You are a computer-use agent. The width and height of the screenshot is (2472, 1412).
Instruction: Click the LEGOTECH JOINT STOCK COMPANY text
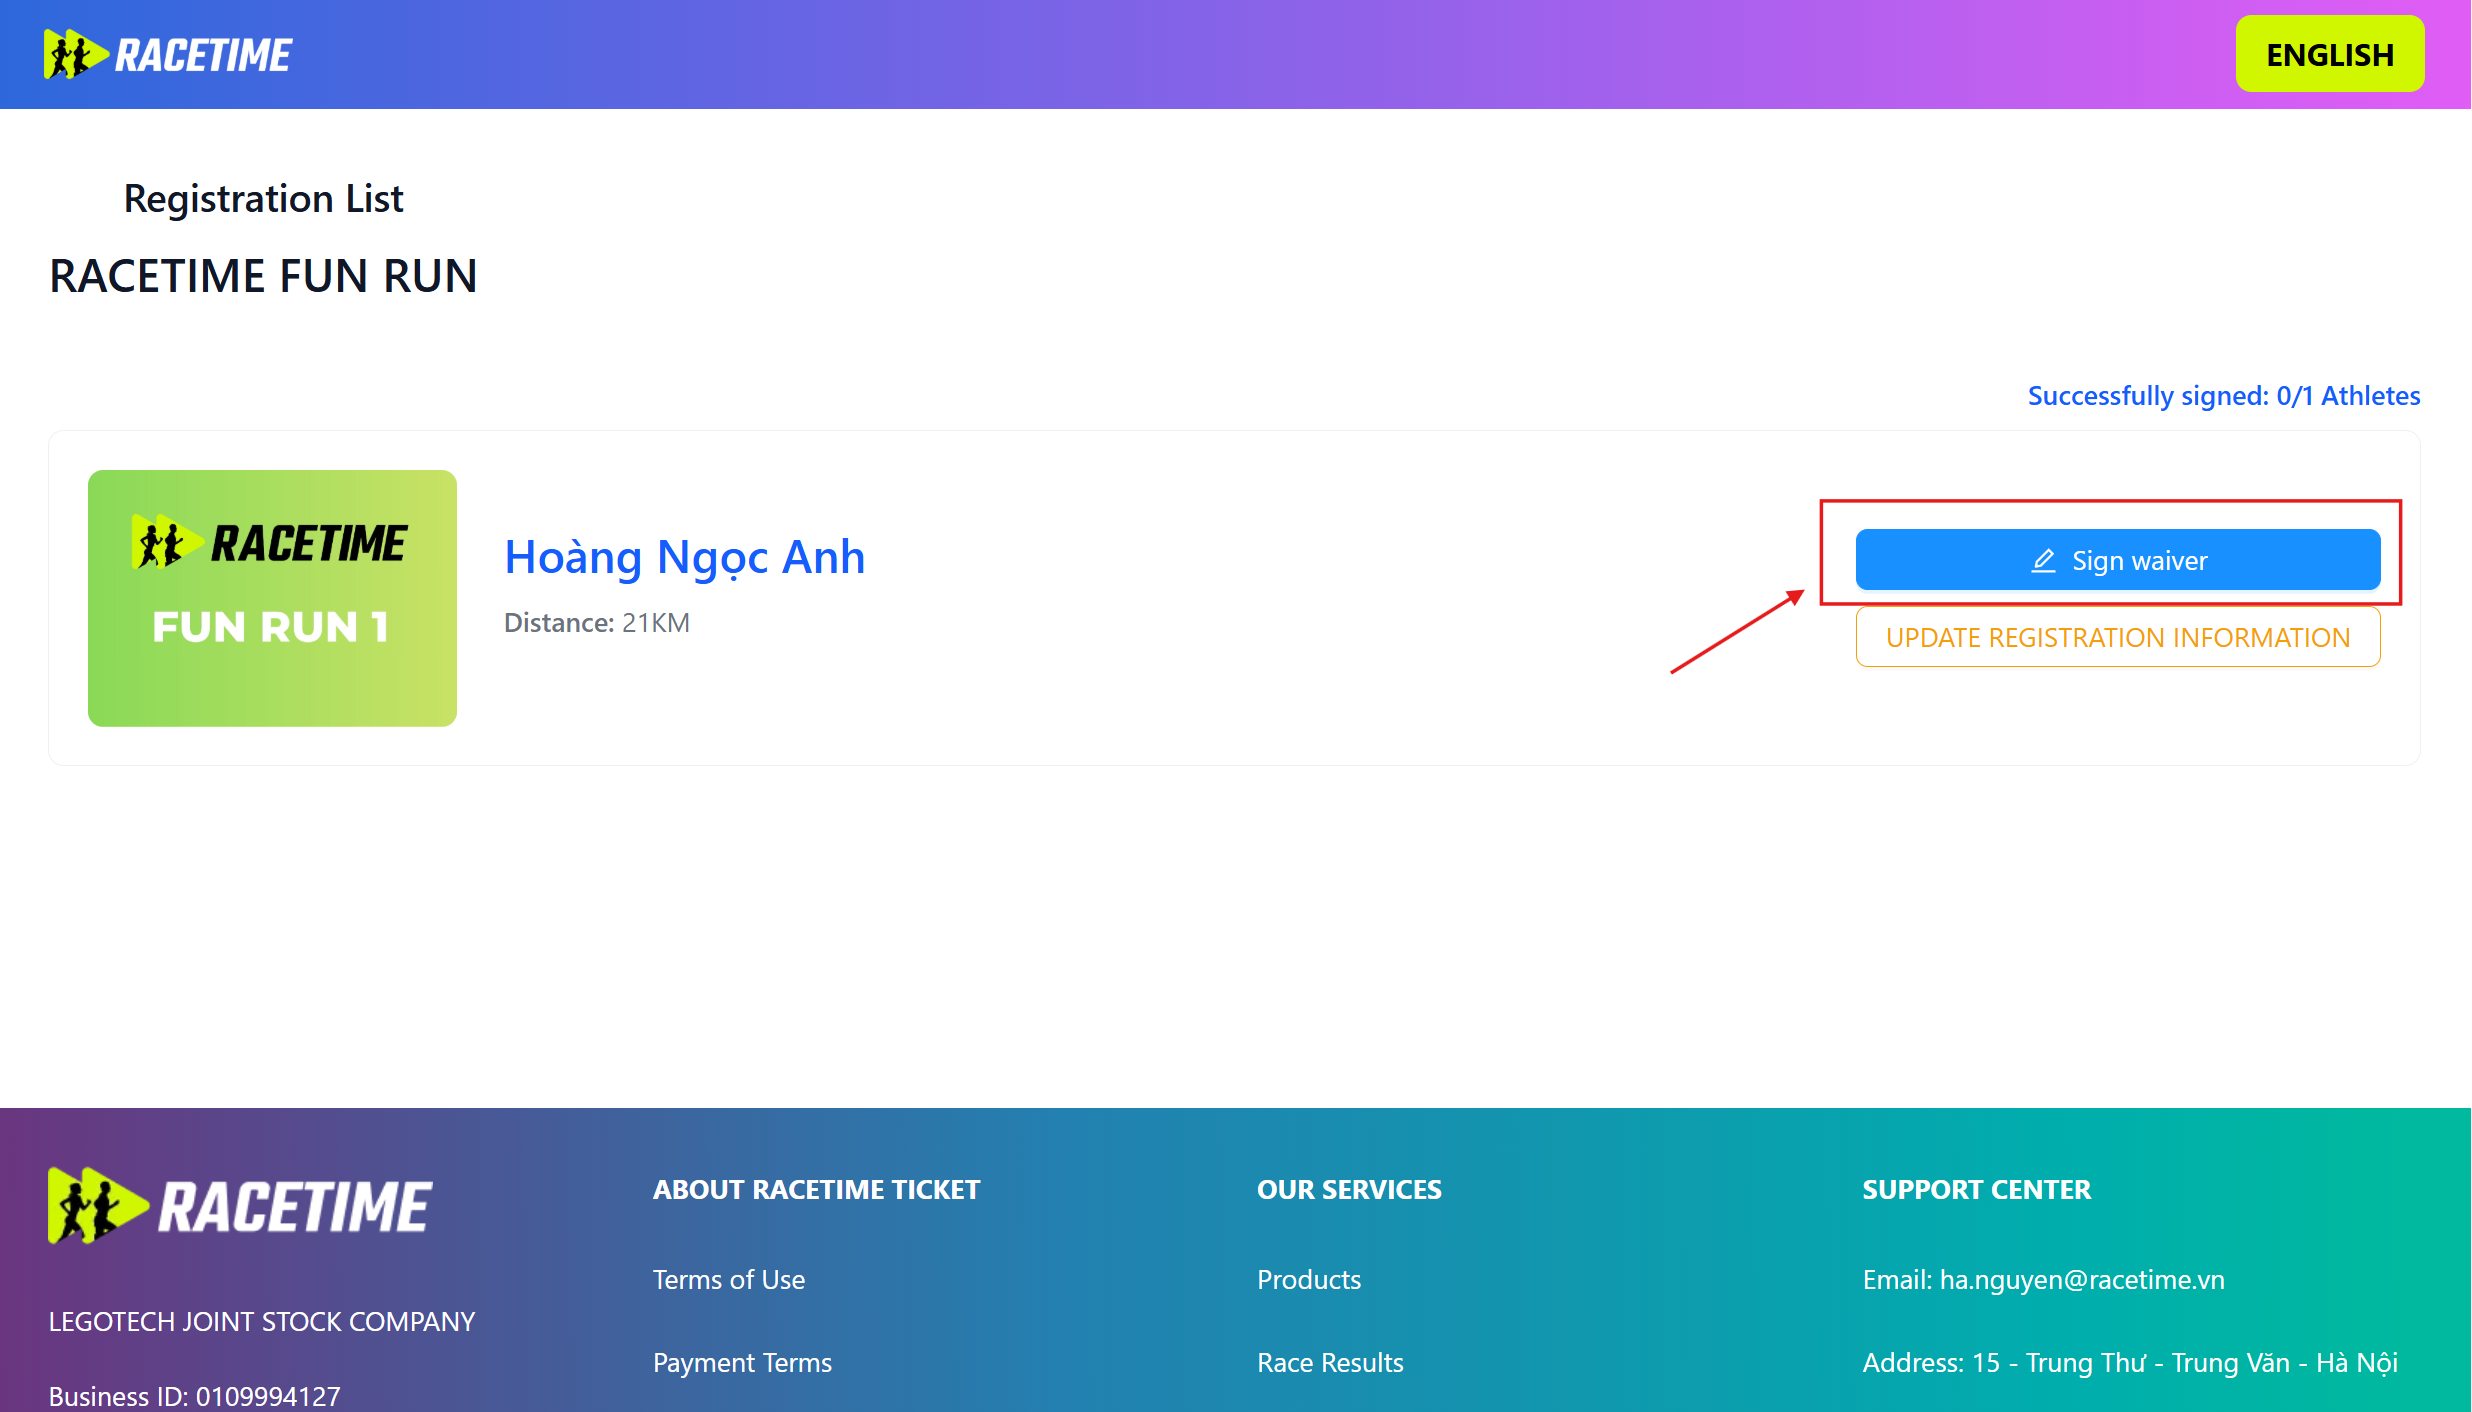tap(262, 1322)
